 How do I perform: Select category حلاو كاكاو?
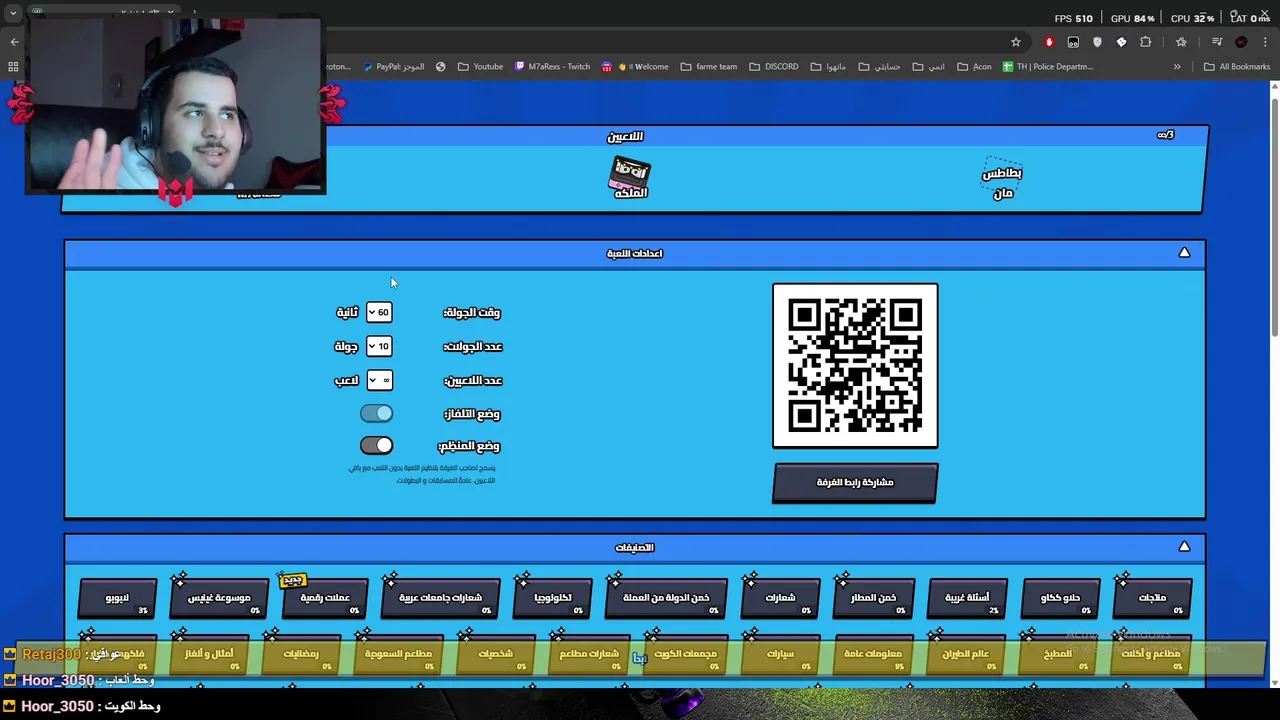1060,598
